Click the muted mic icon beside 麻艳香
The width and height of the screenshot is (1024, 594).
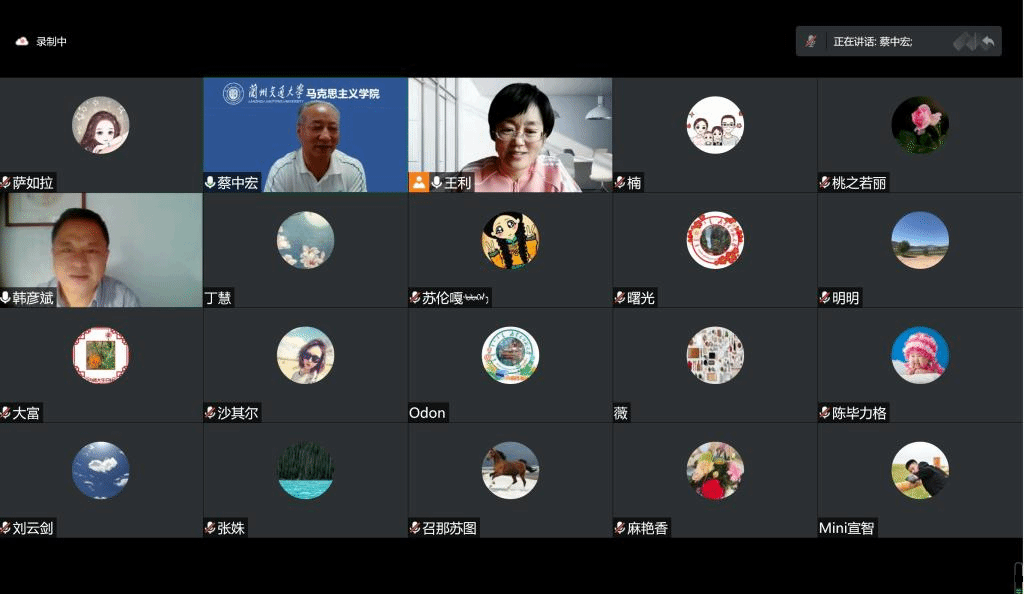[620, 528]
